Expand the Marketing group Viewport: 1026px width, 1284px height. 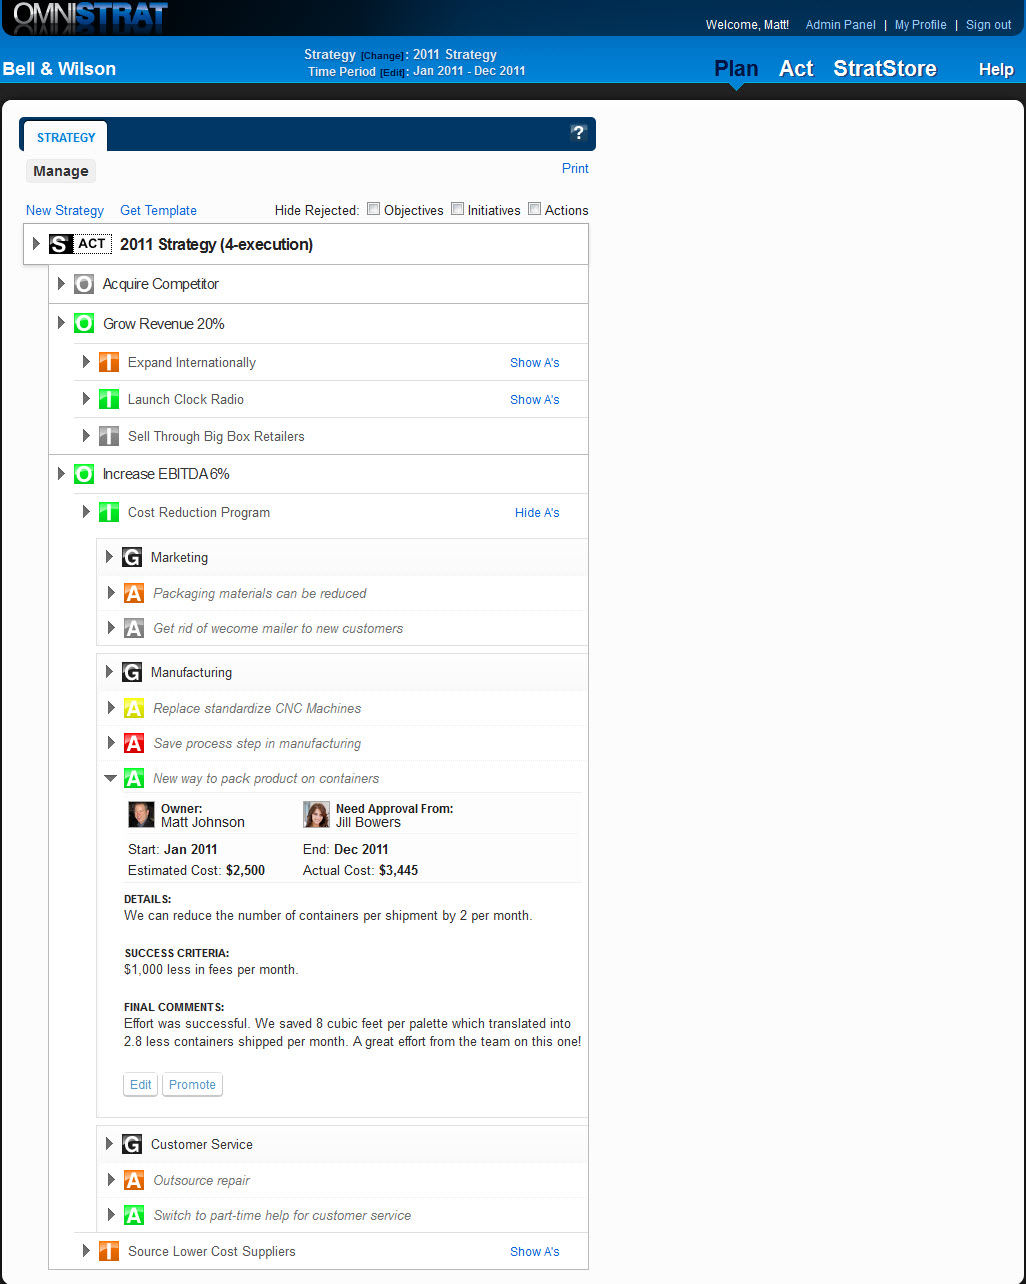110,557
